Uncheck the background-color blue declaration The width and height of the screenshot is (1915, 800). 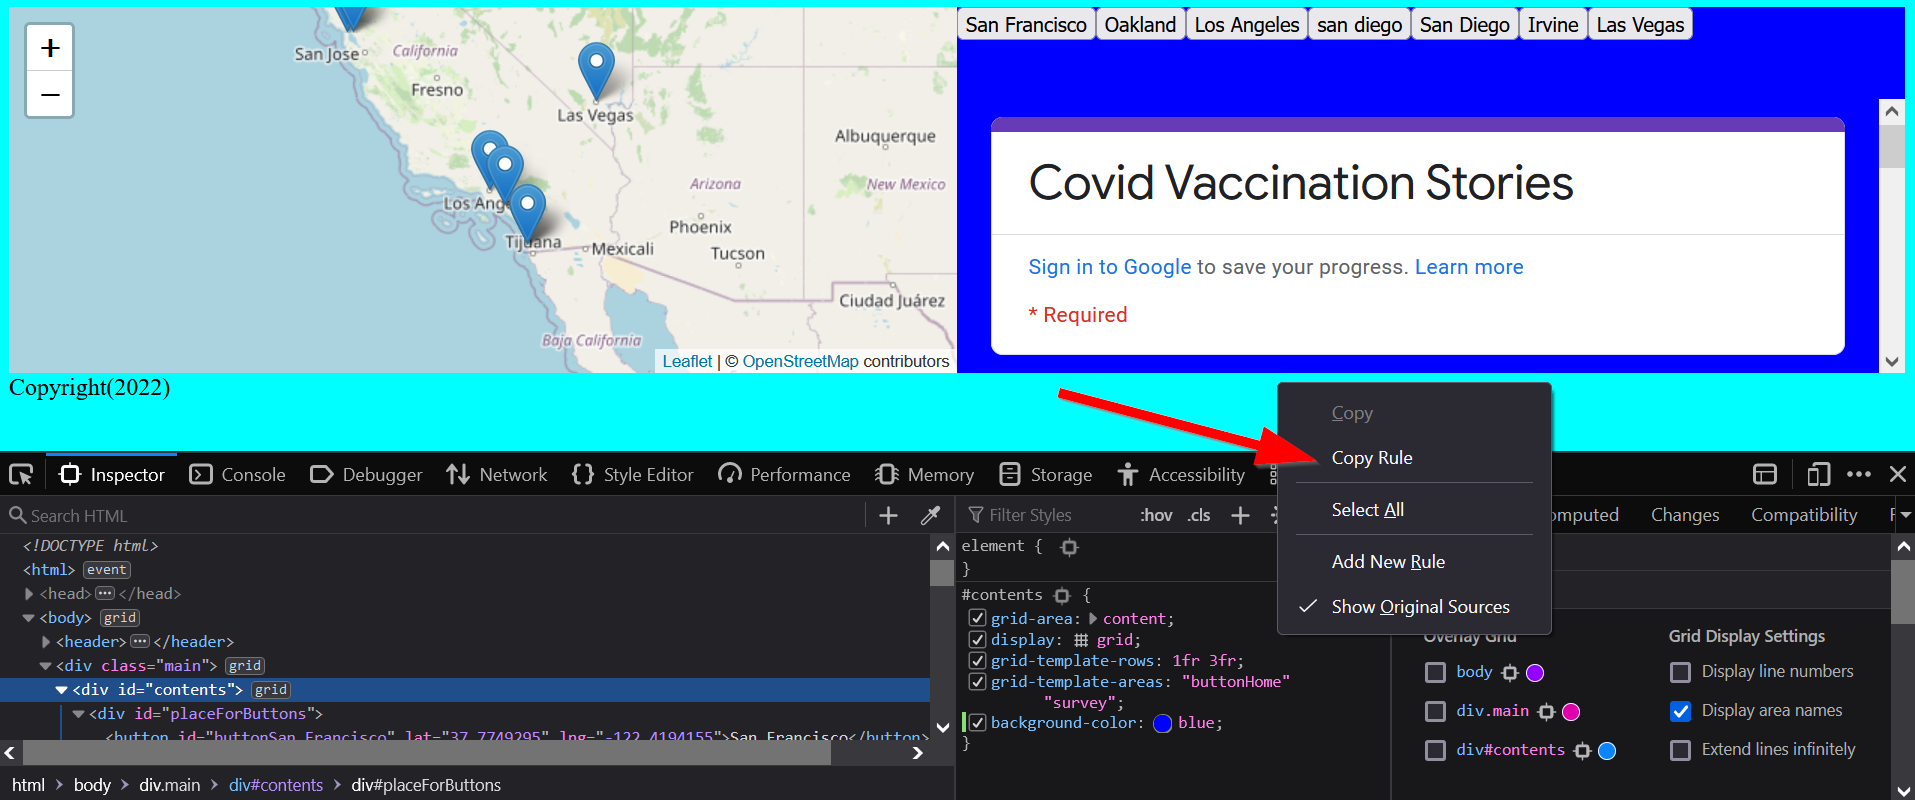pyautogui.click(x=978, y=722)
